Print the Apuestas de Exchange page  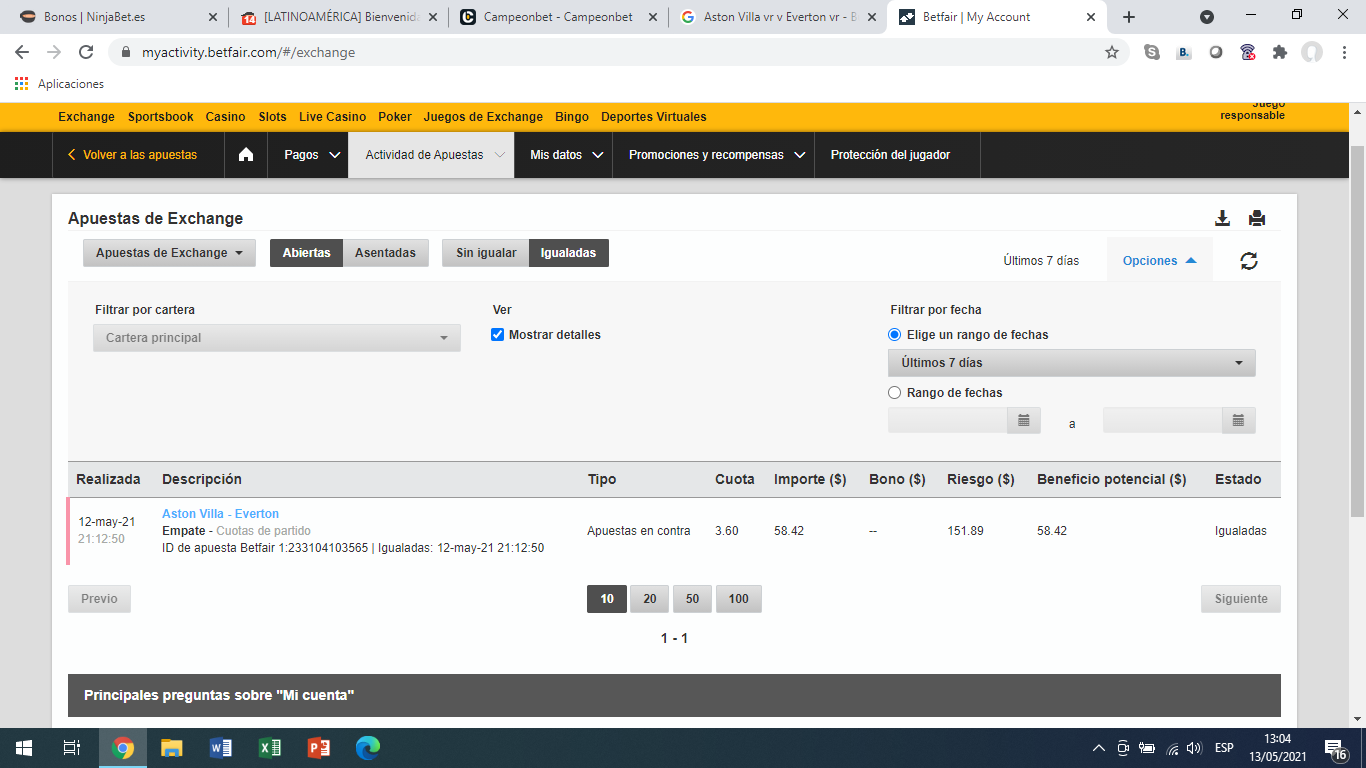(x=1257, y=218)
